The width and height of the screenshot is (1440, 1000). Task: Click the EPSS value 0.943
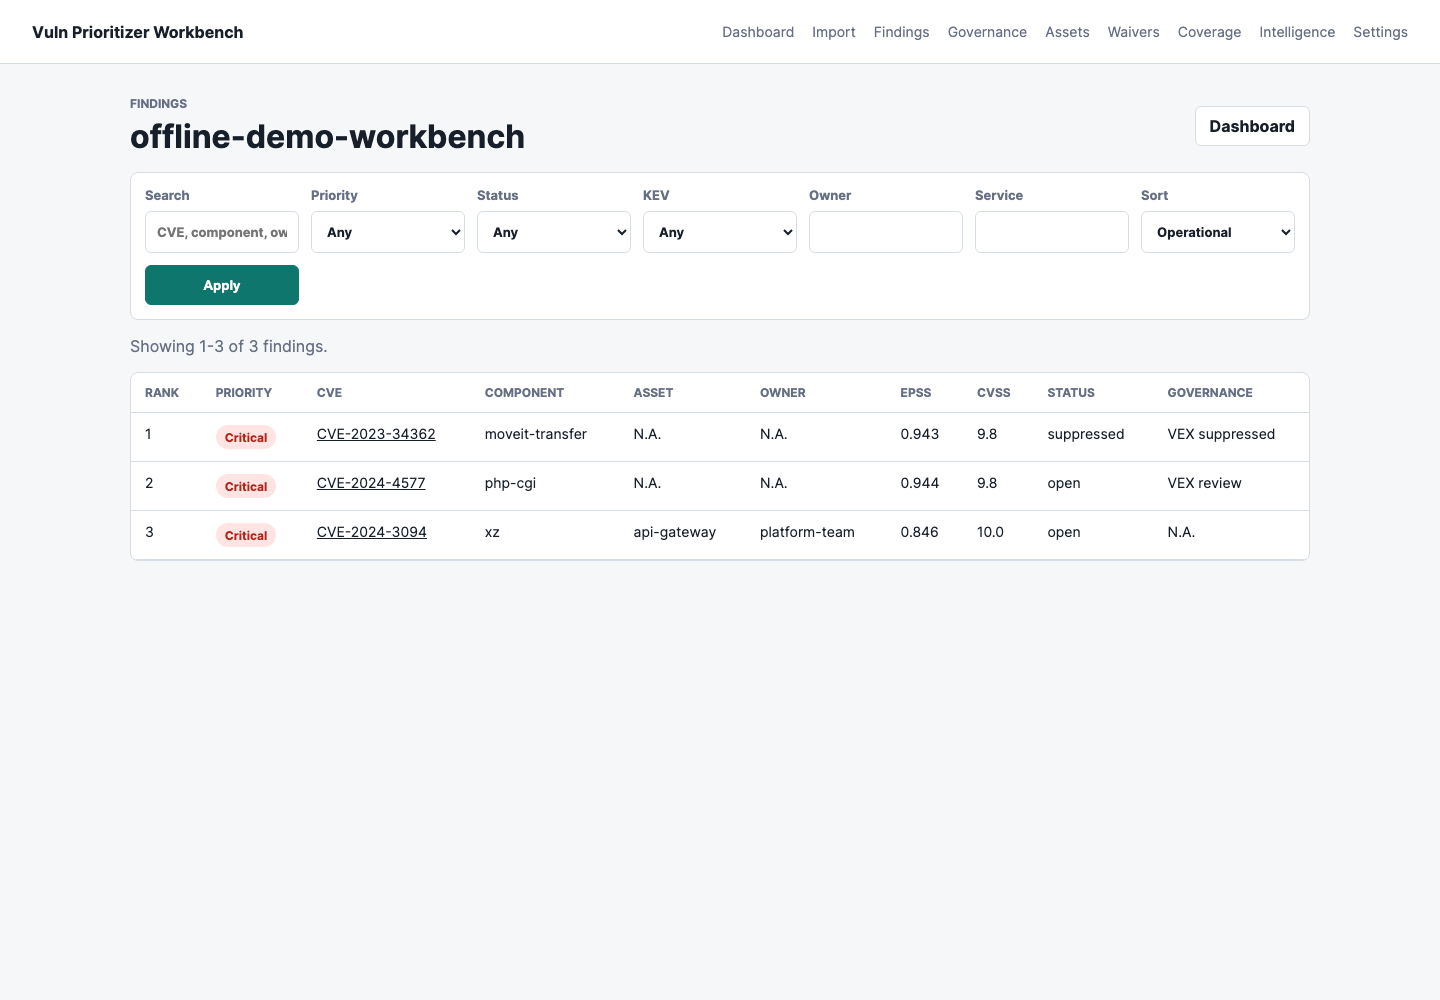(920, 434)
